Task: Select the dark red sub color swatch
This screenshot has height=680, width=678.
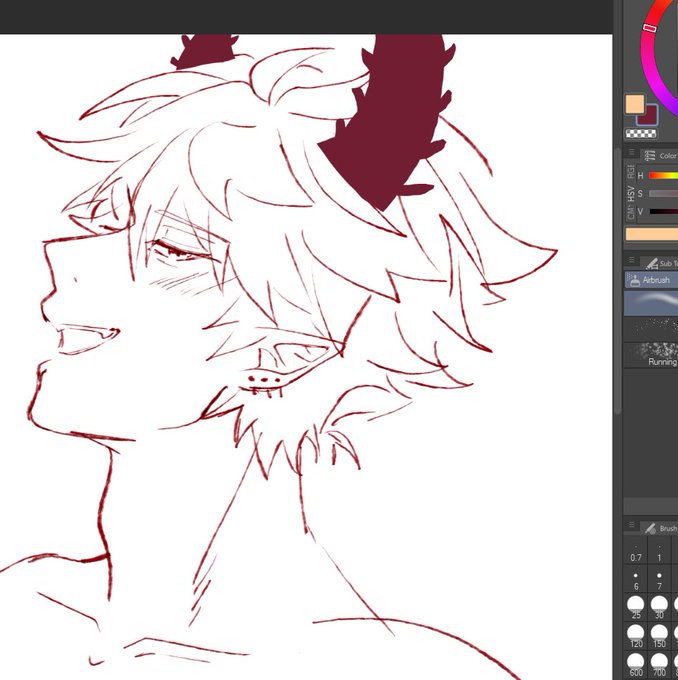Action: (650, 117)
